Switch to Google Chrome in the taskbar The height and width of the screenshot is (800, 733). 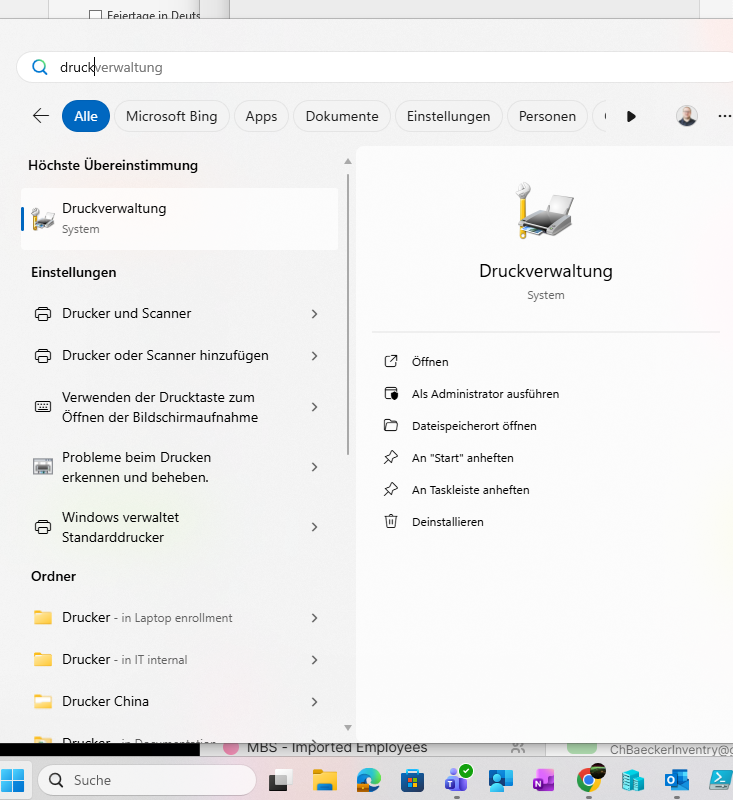pyautogui.click(x=589, y=780)
